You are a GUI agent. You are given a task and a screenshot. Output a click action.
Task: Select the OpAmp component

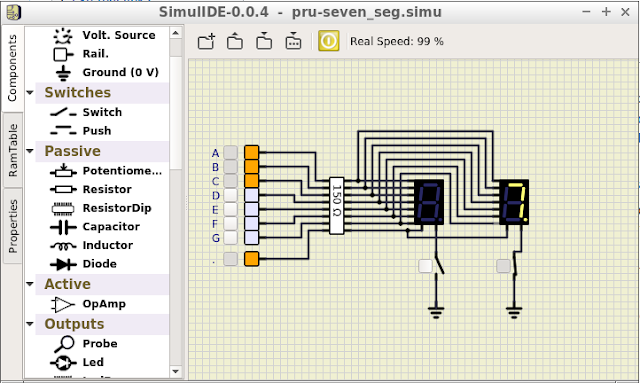pyautogui.click(x=88, y=304)
